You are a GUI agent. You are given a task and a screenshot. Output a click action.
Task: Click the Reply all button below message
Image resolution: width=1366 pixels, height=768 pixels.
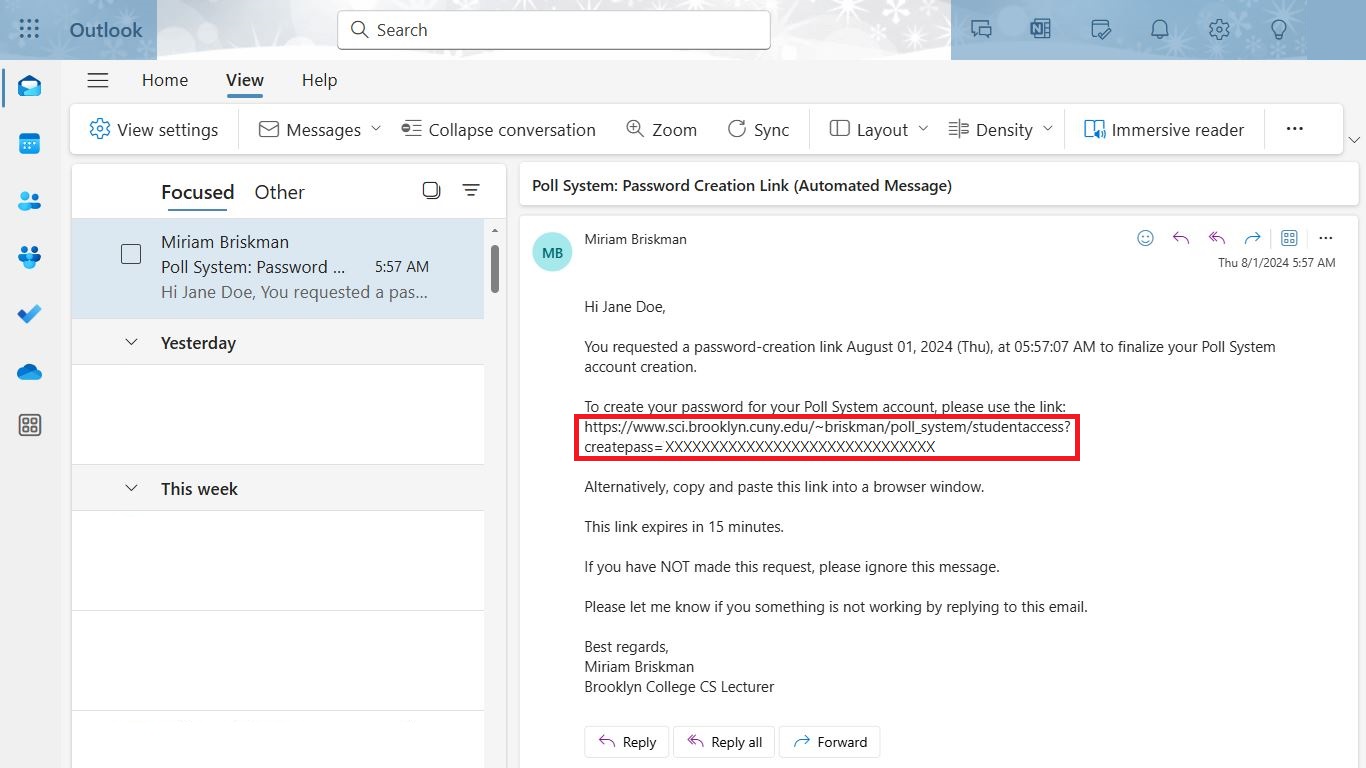coord(724,742)
